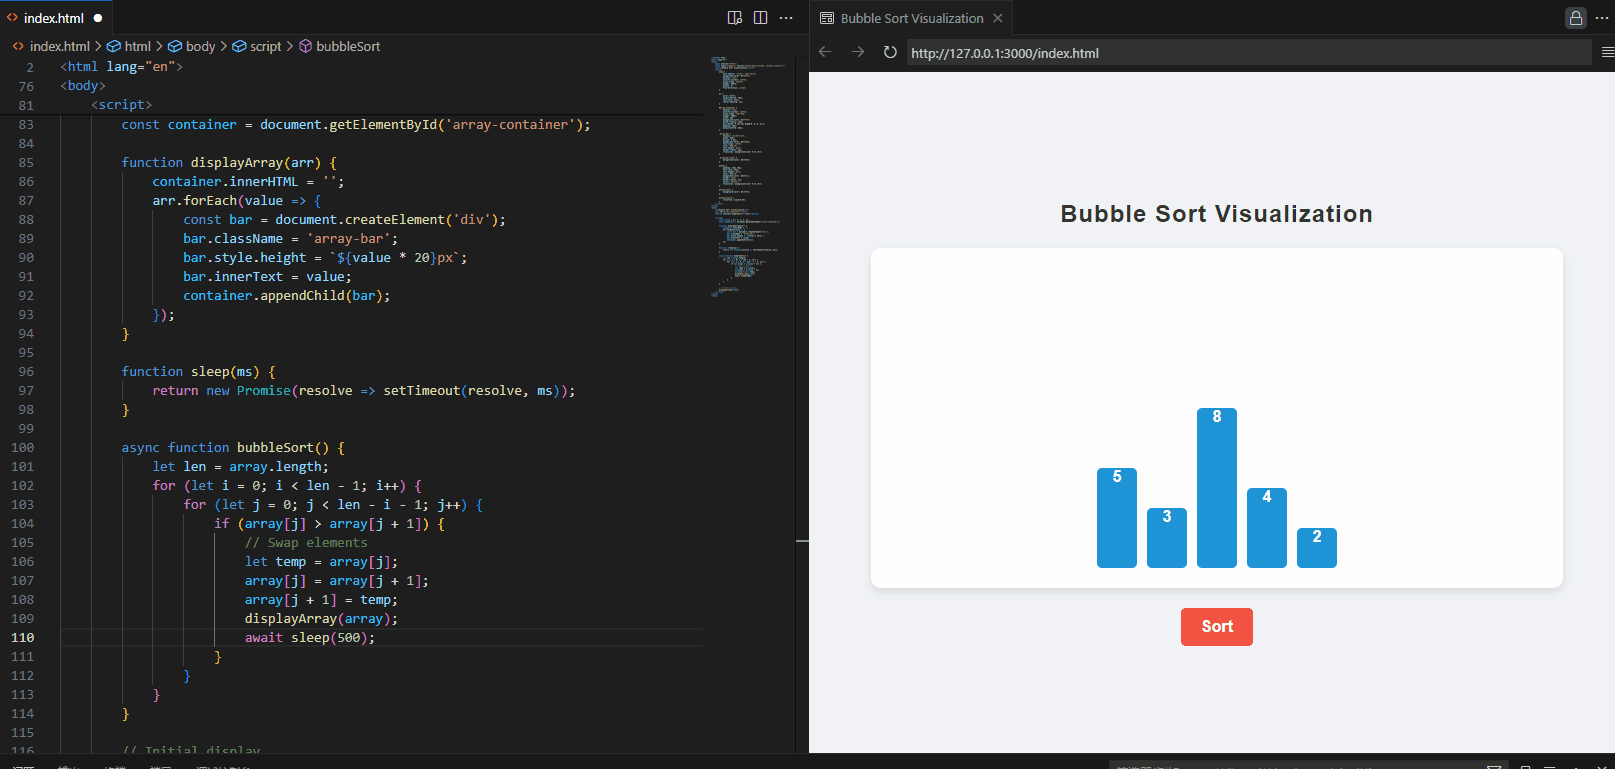
Task: Open the ellipsis menu beside the lock icon
Action: click(x=1602, y=18)
